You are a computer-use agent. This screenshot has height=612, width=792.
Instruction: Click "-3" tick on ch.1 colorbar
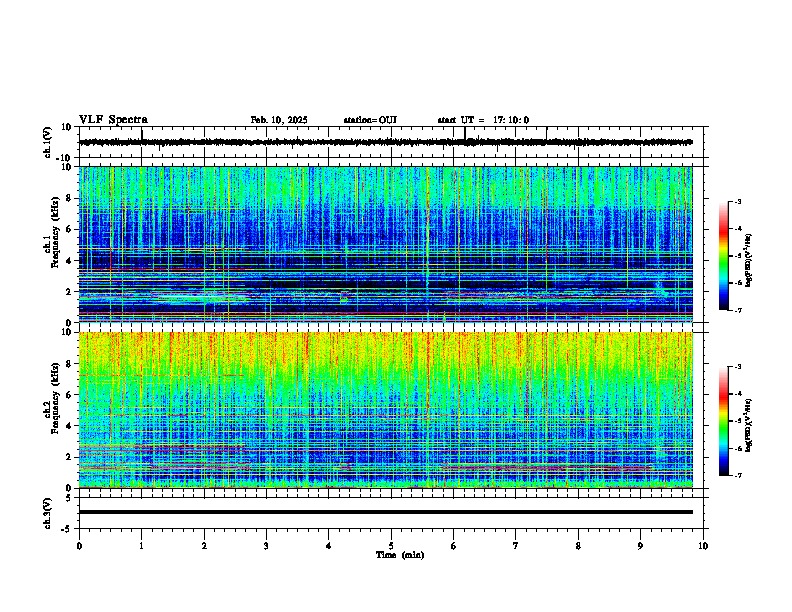(737, 202)
